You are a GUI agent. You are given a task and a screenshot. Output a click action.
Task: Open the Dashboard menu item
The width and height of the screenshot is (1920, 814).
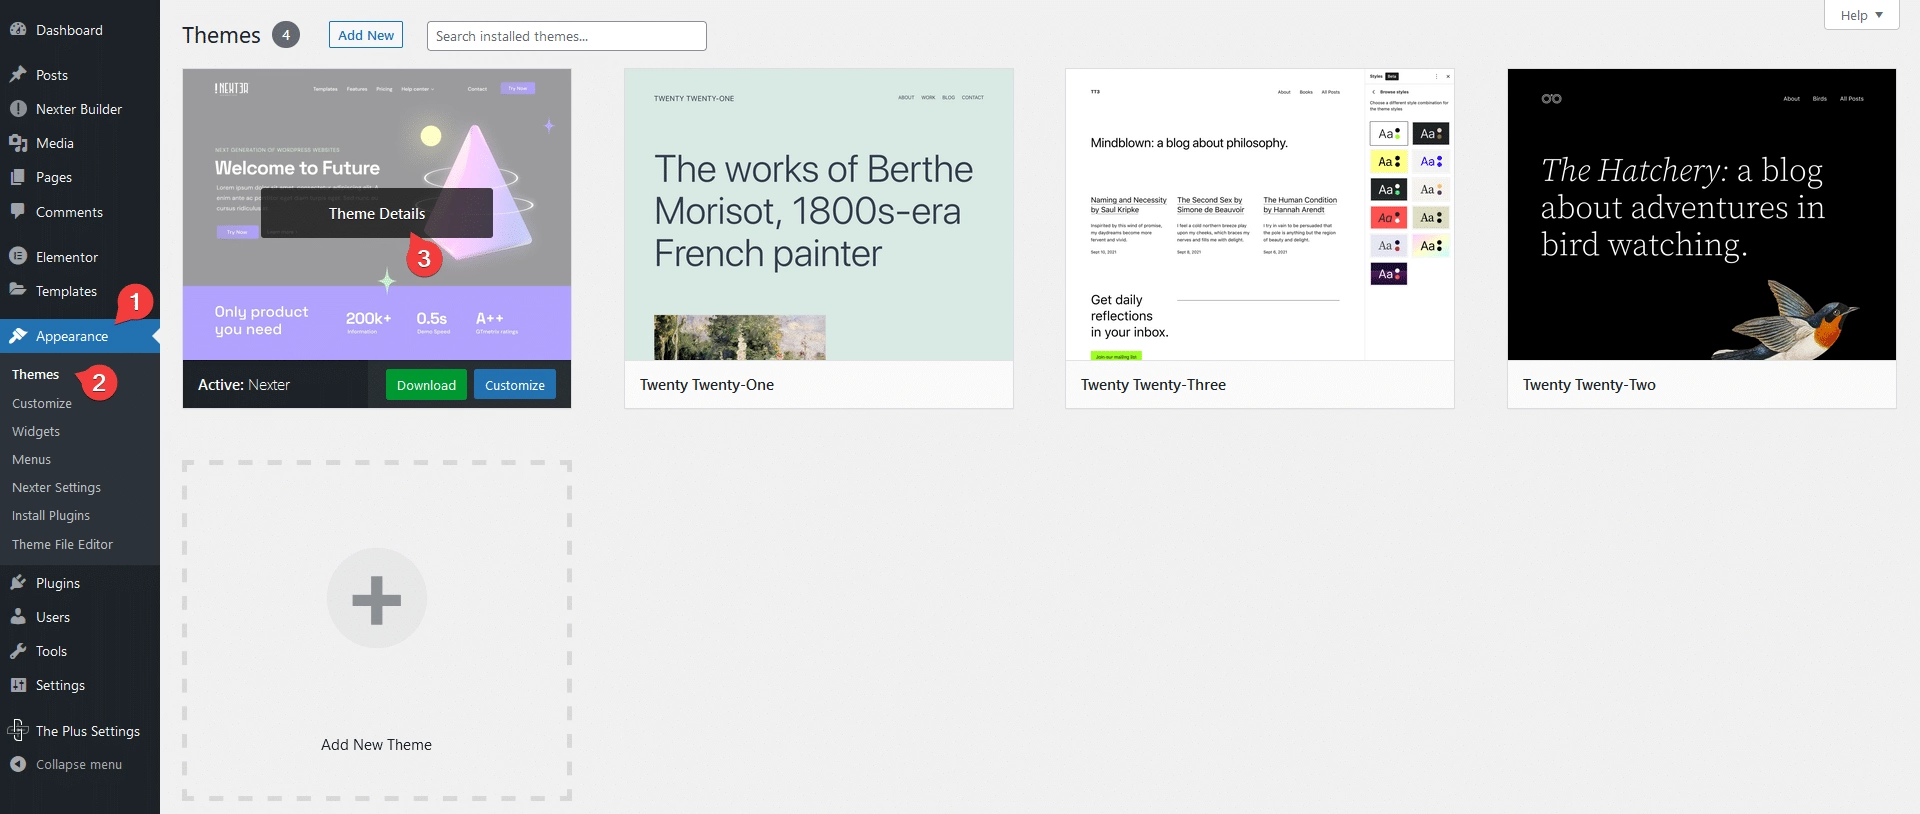80,30
